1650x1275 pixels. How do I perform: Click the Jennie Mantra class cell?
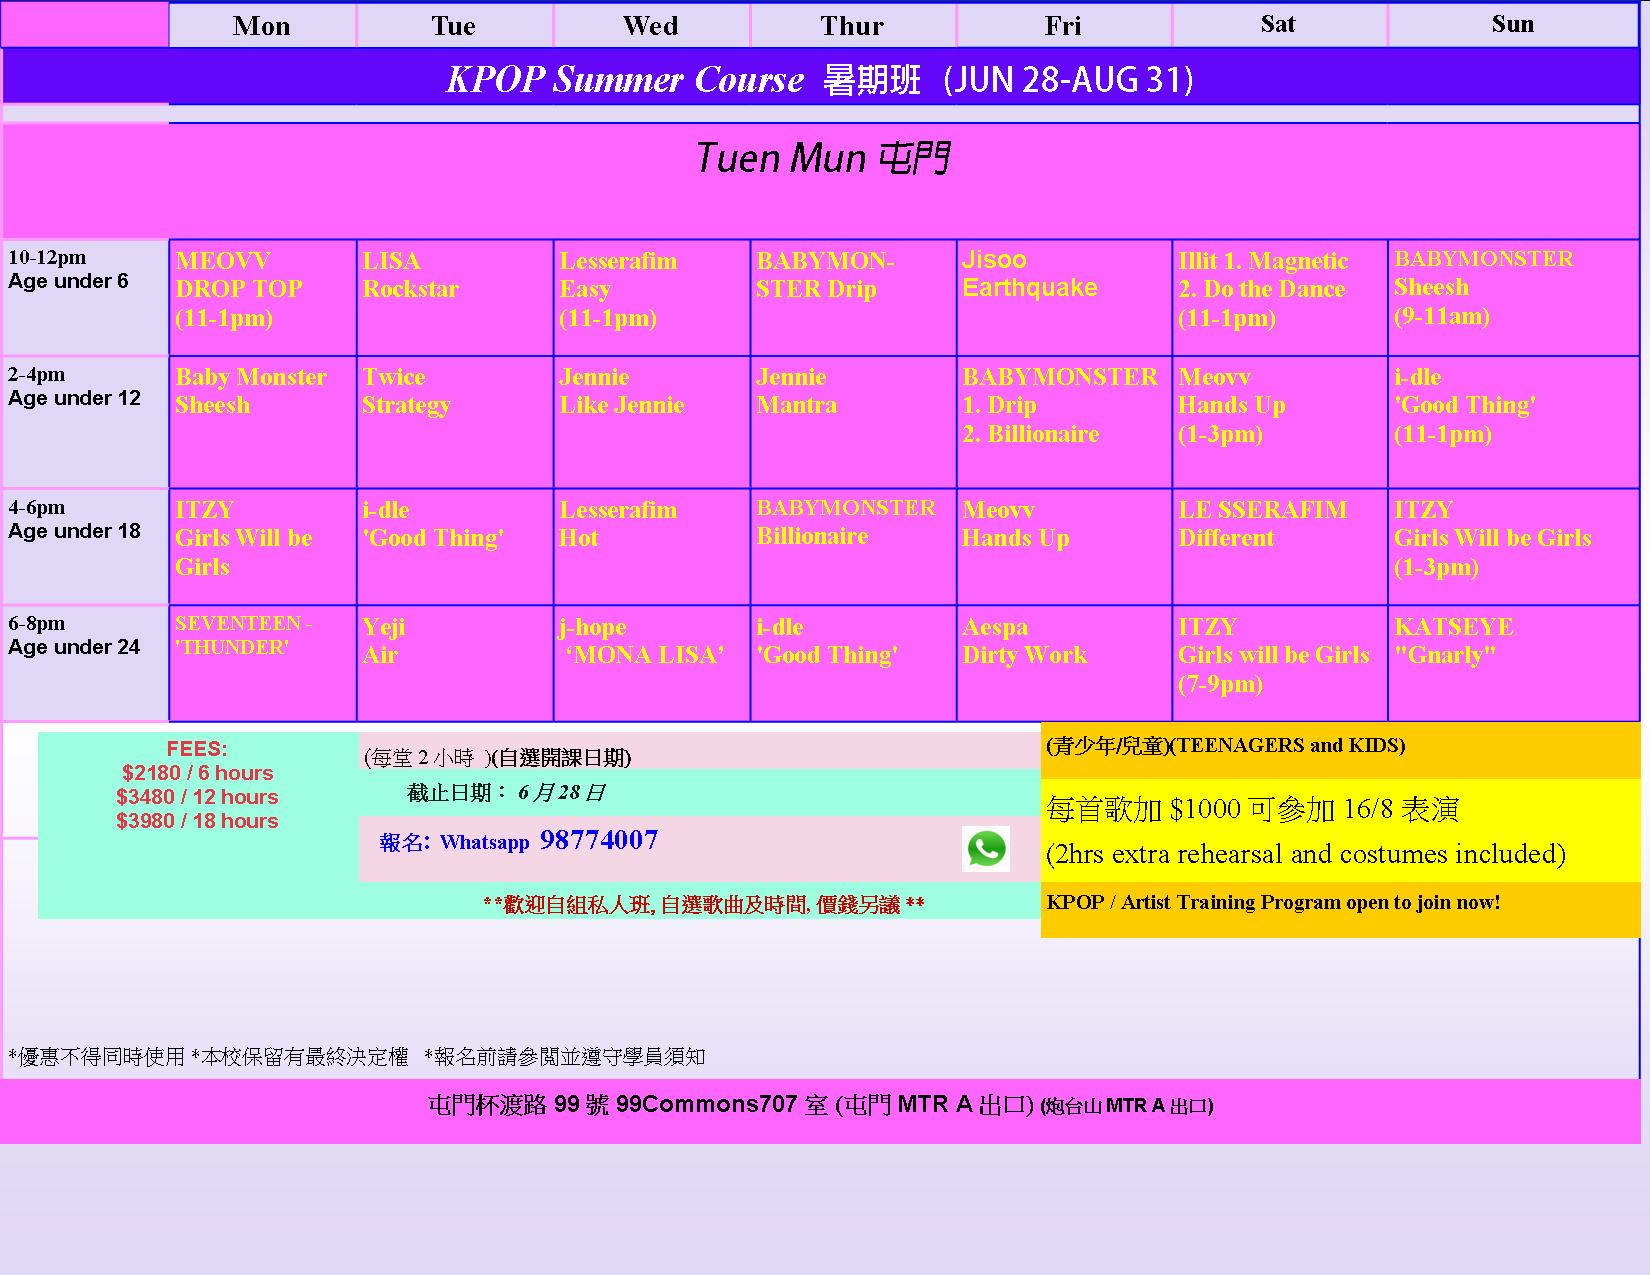pos(854,422)
